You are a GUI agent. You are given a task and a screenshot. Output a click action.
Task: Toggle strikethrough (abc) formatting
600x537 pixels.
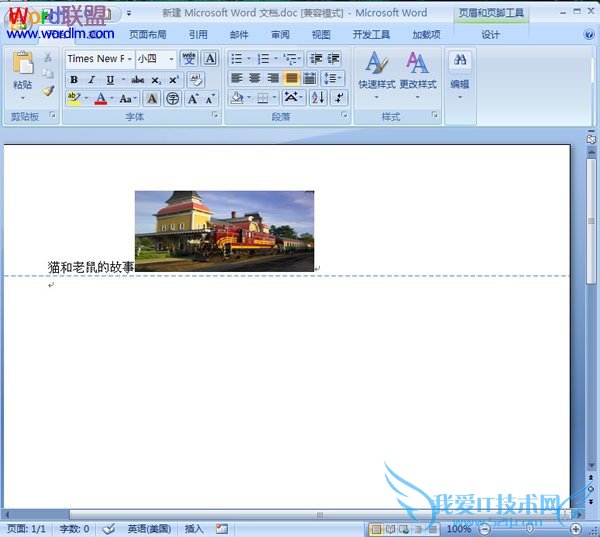[x=137, y=80]
